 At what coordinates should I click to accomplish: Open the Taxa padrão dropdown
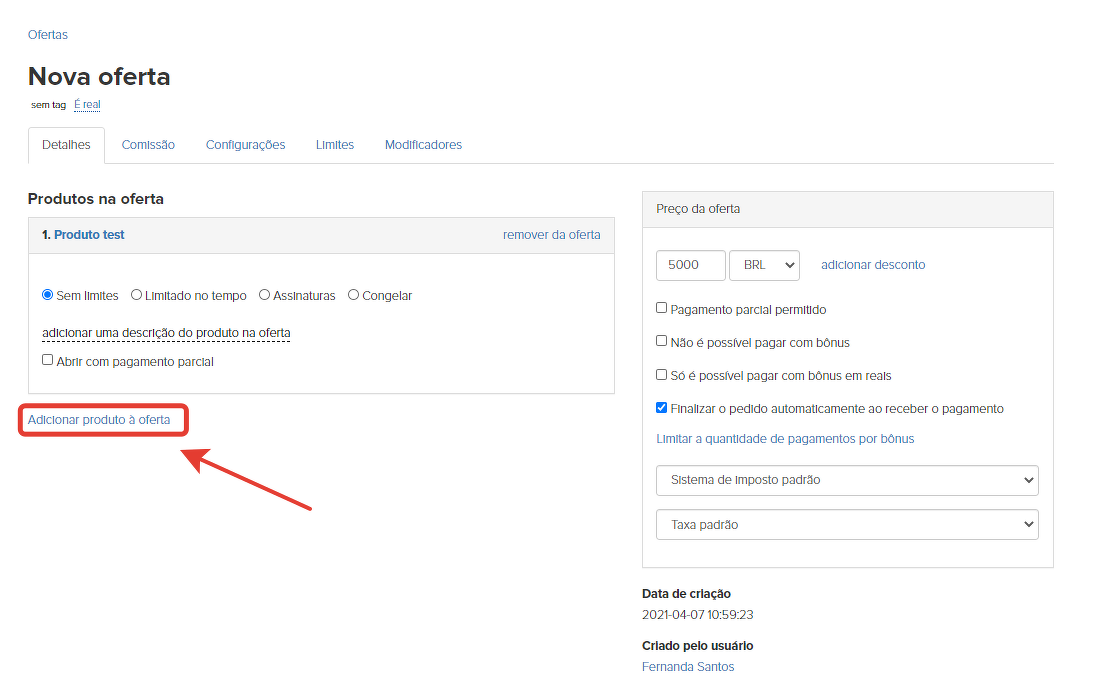click(847, 524)
